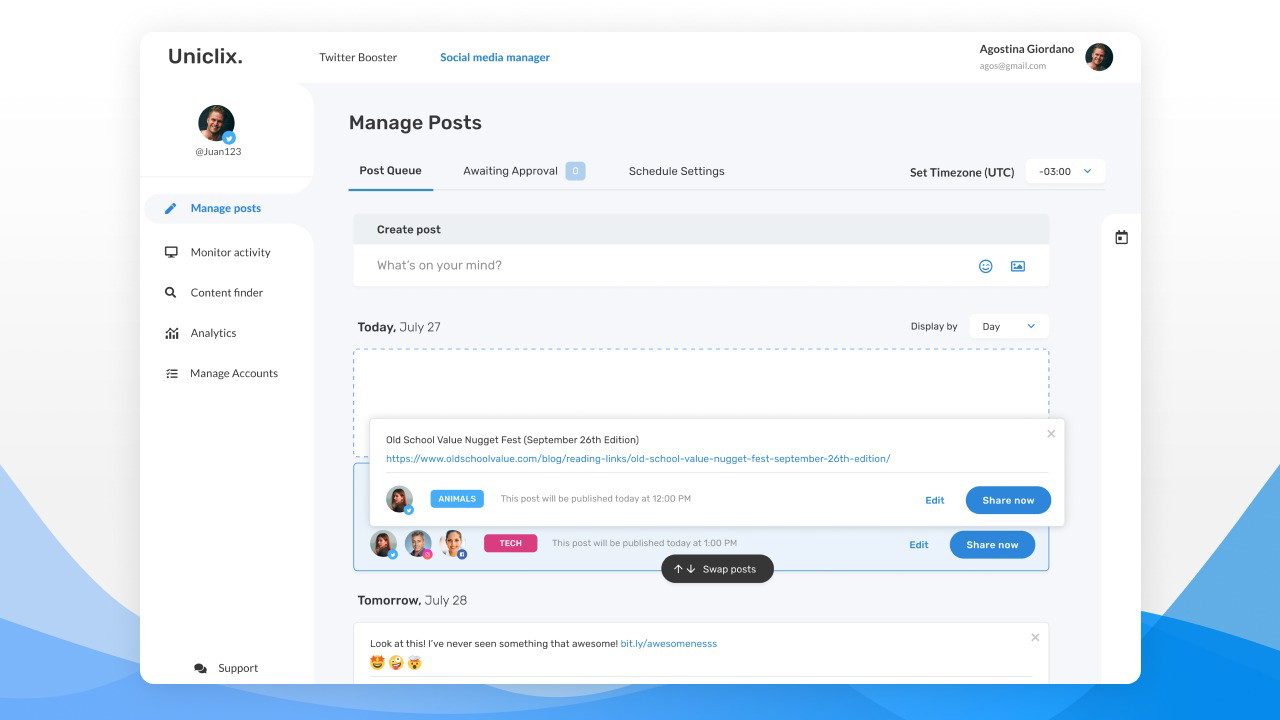The width and height of the screenshot is (1280, 720).
Task: Select Twitter Booster in top navigation
Action: [x=358, y=57]
